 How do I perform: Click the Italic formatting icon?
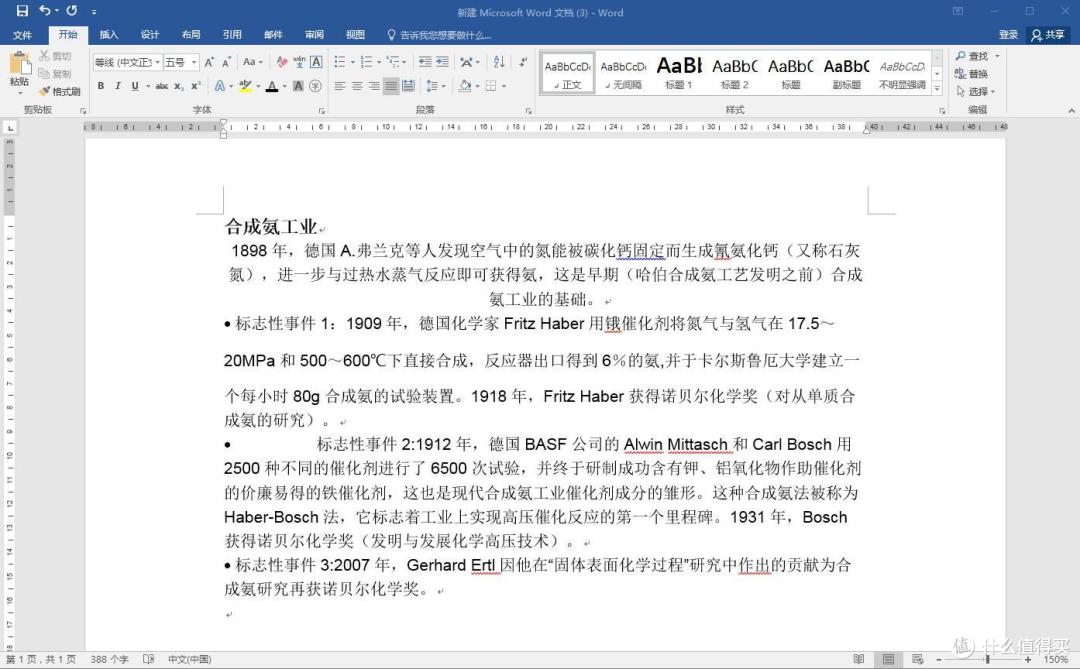[118, 85]
